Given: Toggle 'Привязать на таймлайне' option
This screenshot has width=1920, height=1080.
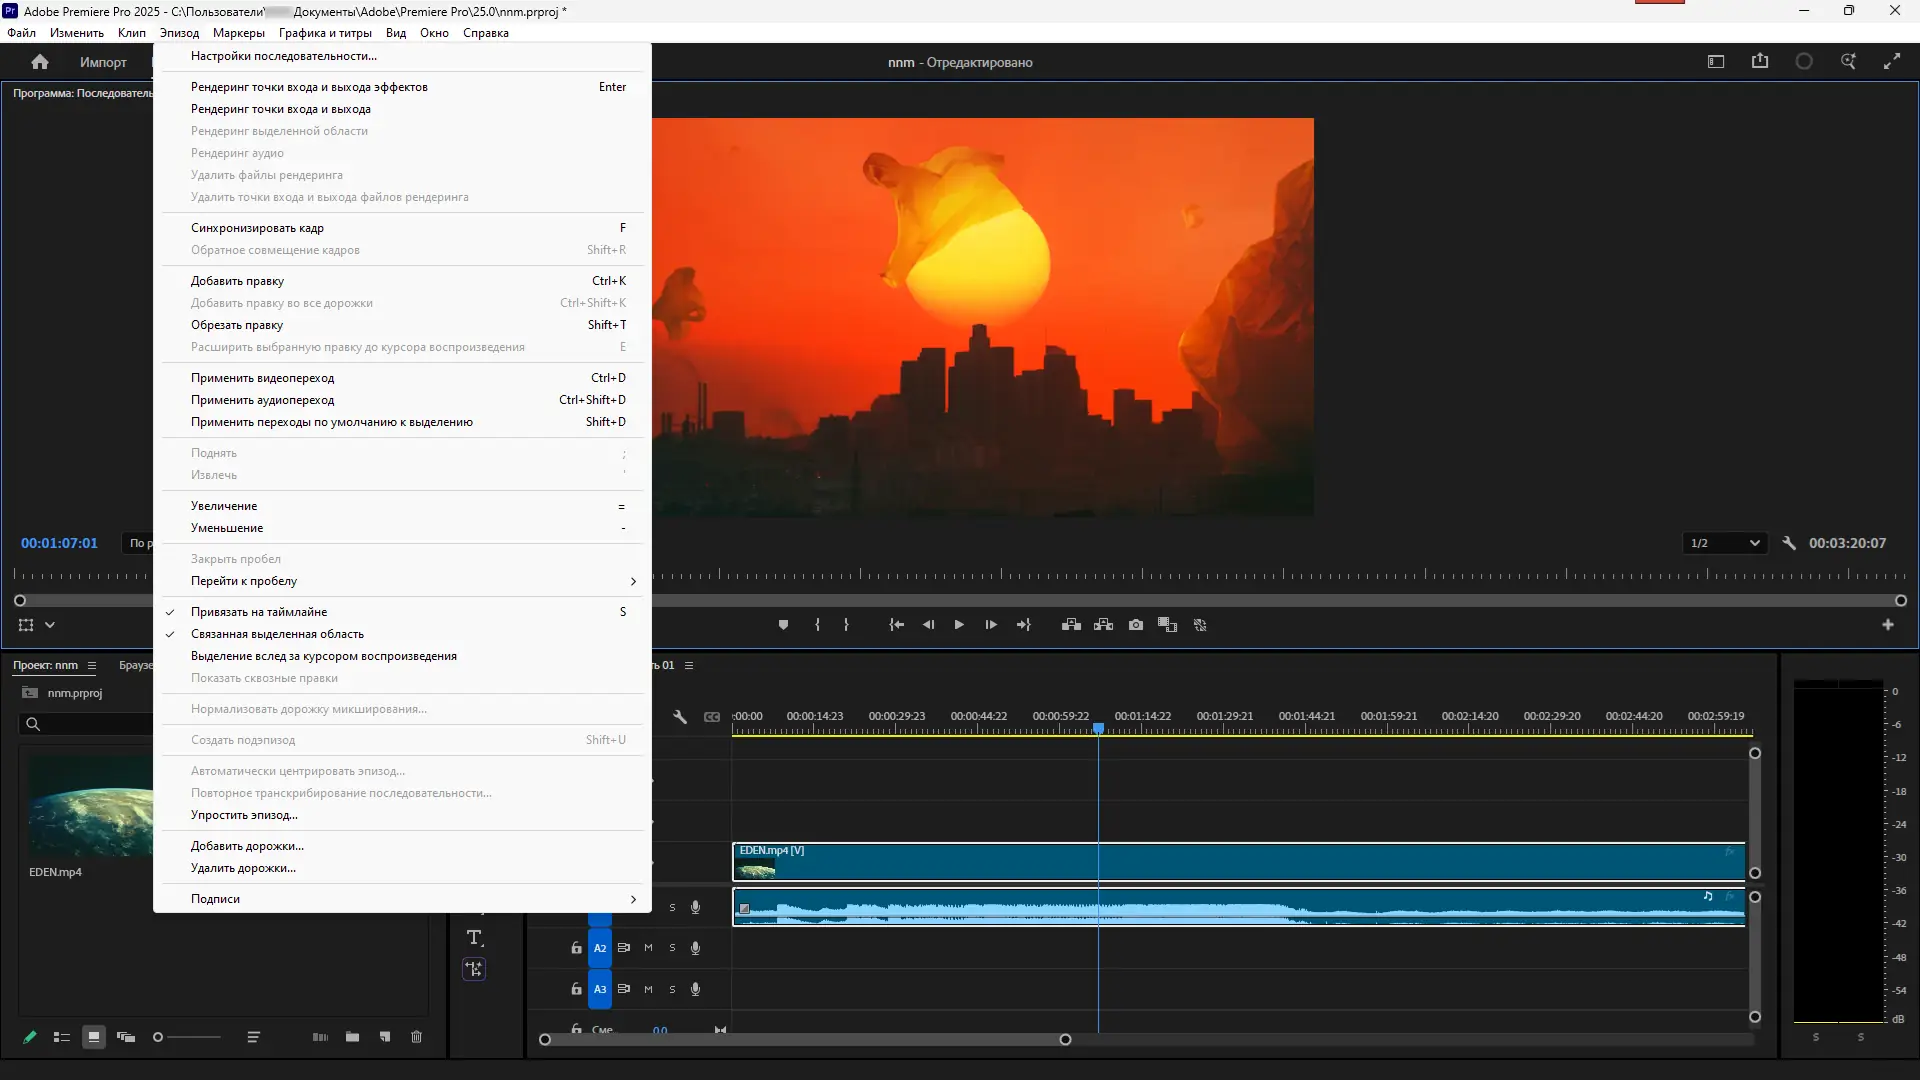Looking at the screenshot, I should [x=259, y=612].
